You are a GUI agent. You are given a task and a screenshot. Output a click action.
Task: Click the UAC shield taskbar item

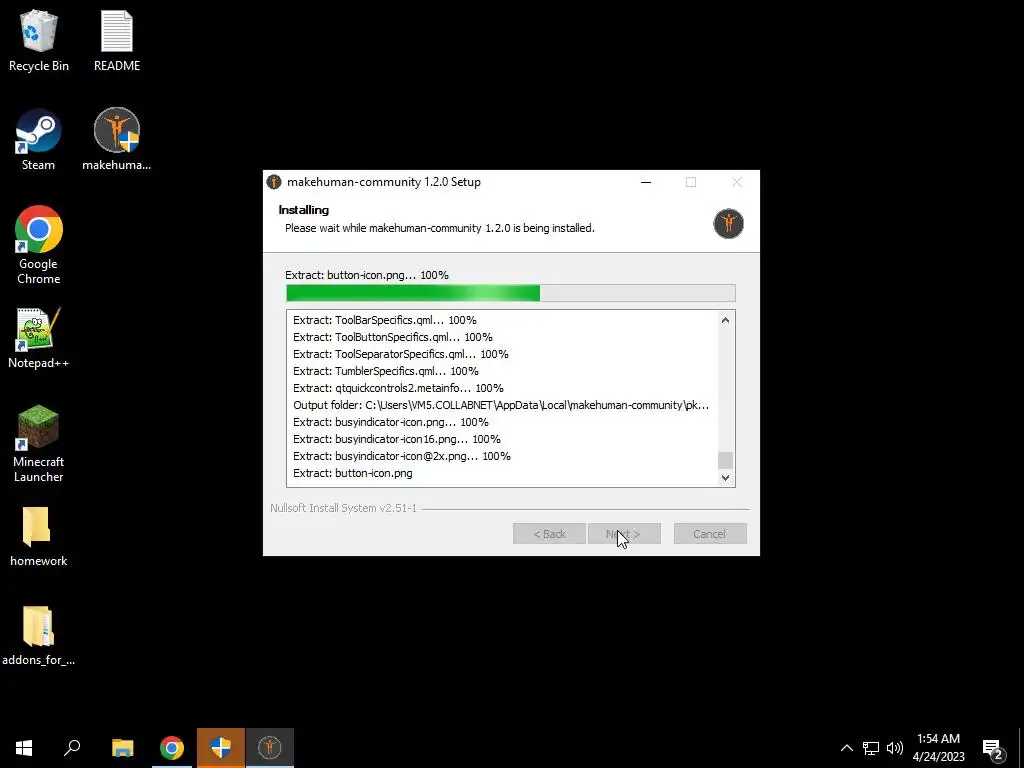[221, 748]
